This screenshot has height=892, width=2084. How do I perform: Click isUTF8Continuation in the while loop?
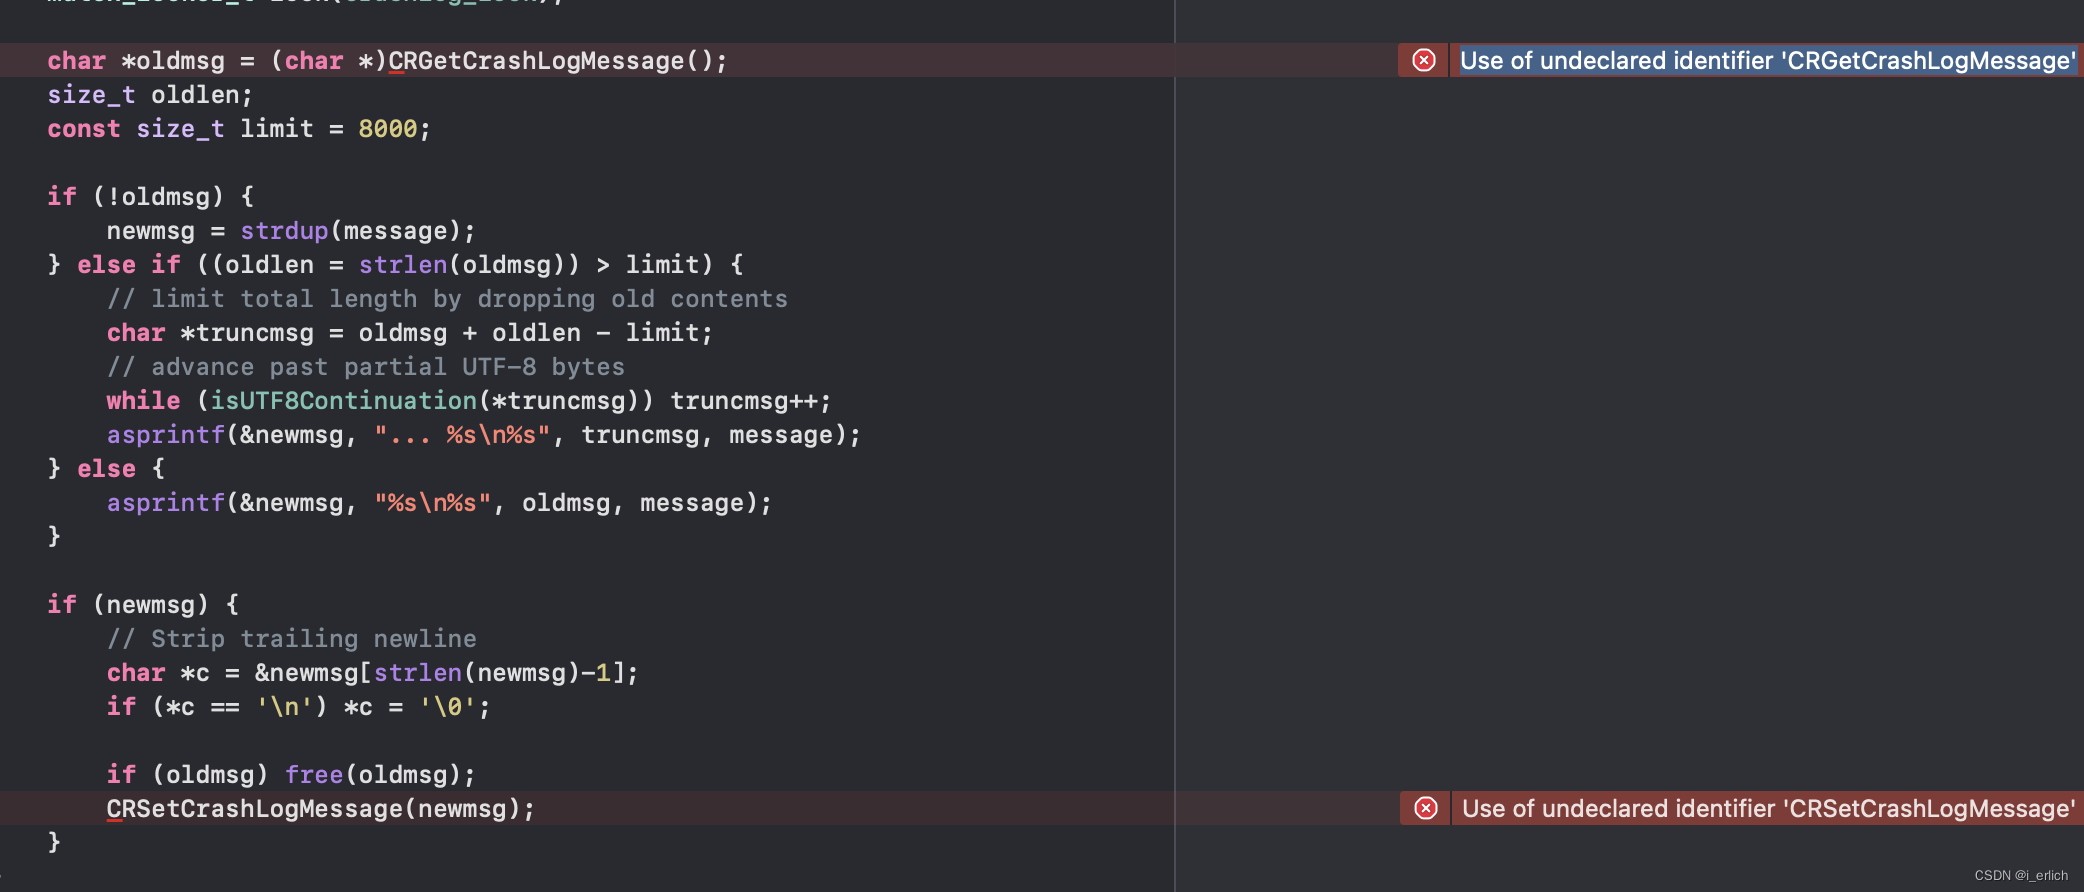[343, 401]
